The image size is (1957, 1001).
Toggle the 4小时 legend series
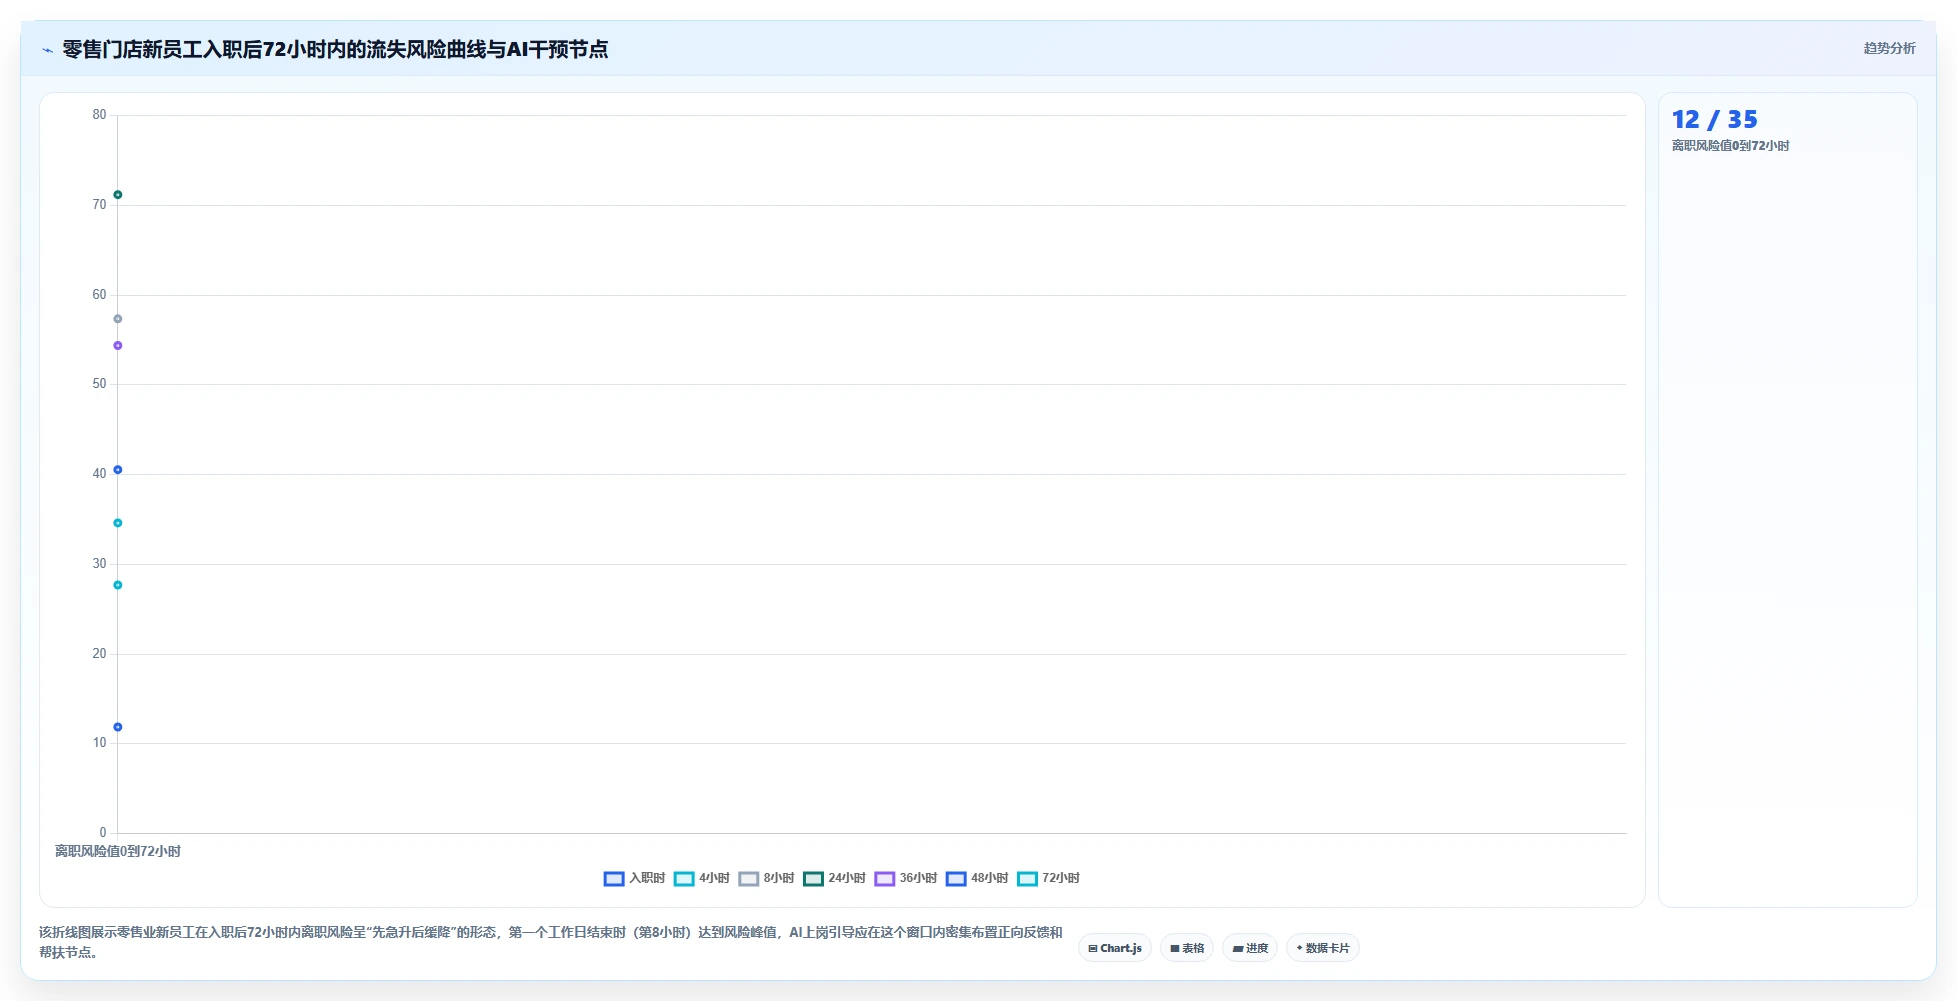pos(702,878)
